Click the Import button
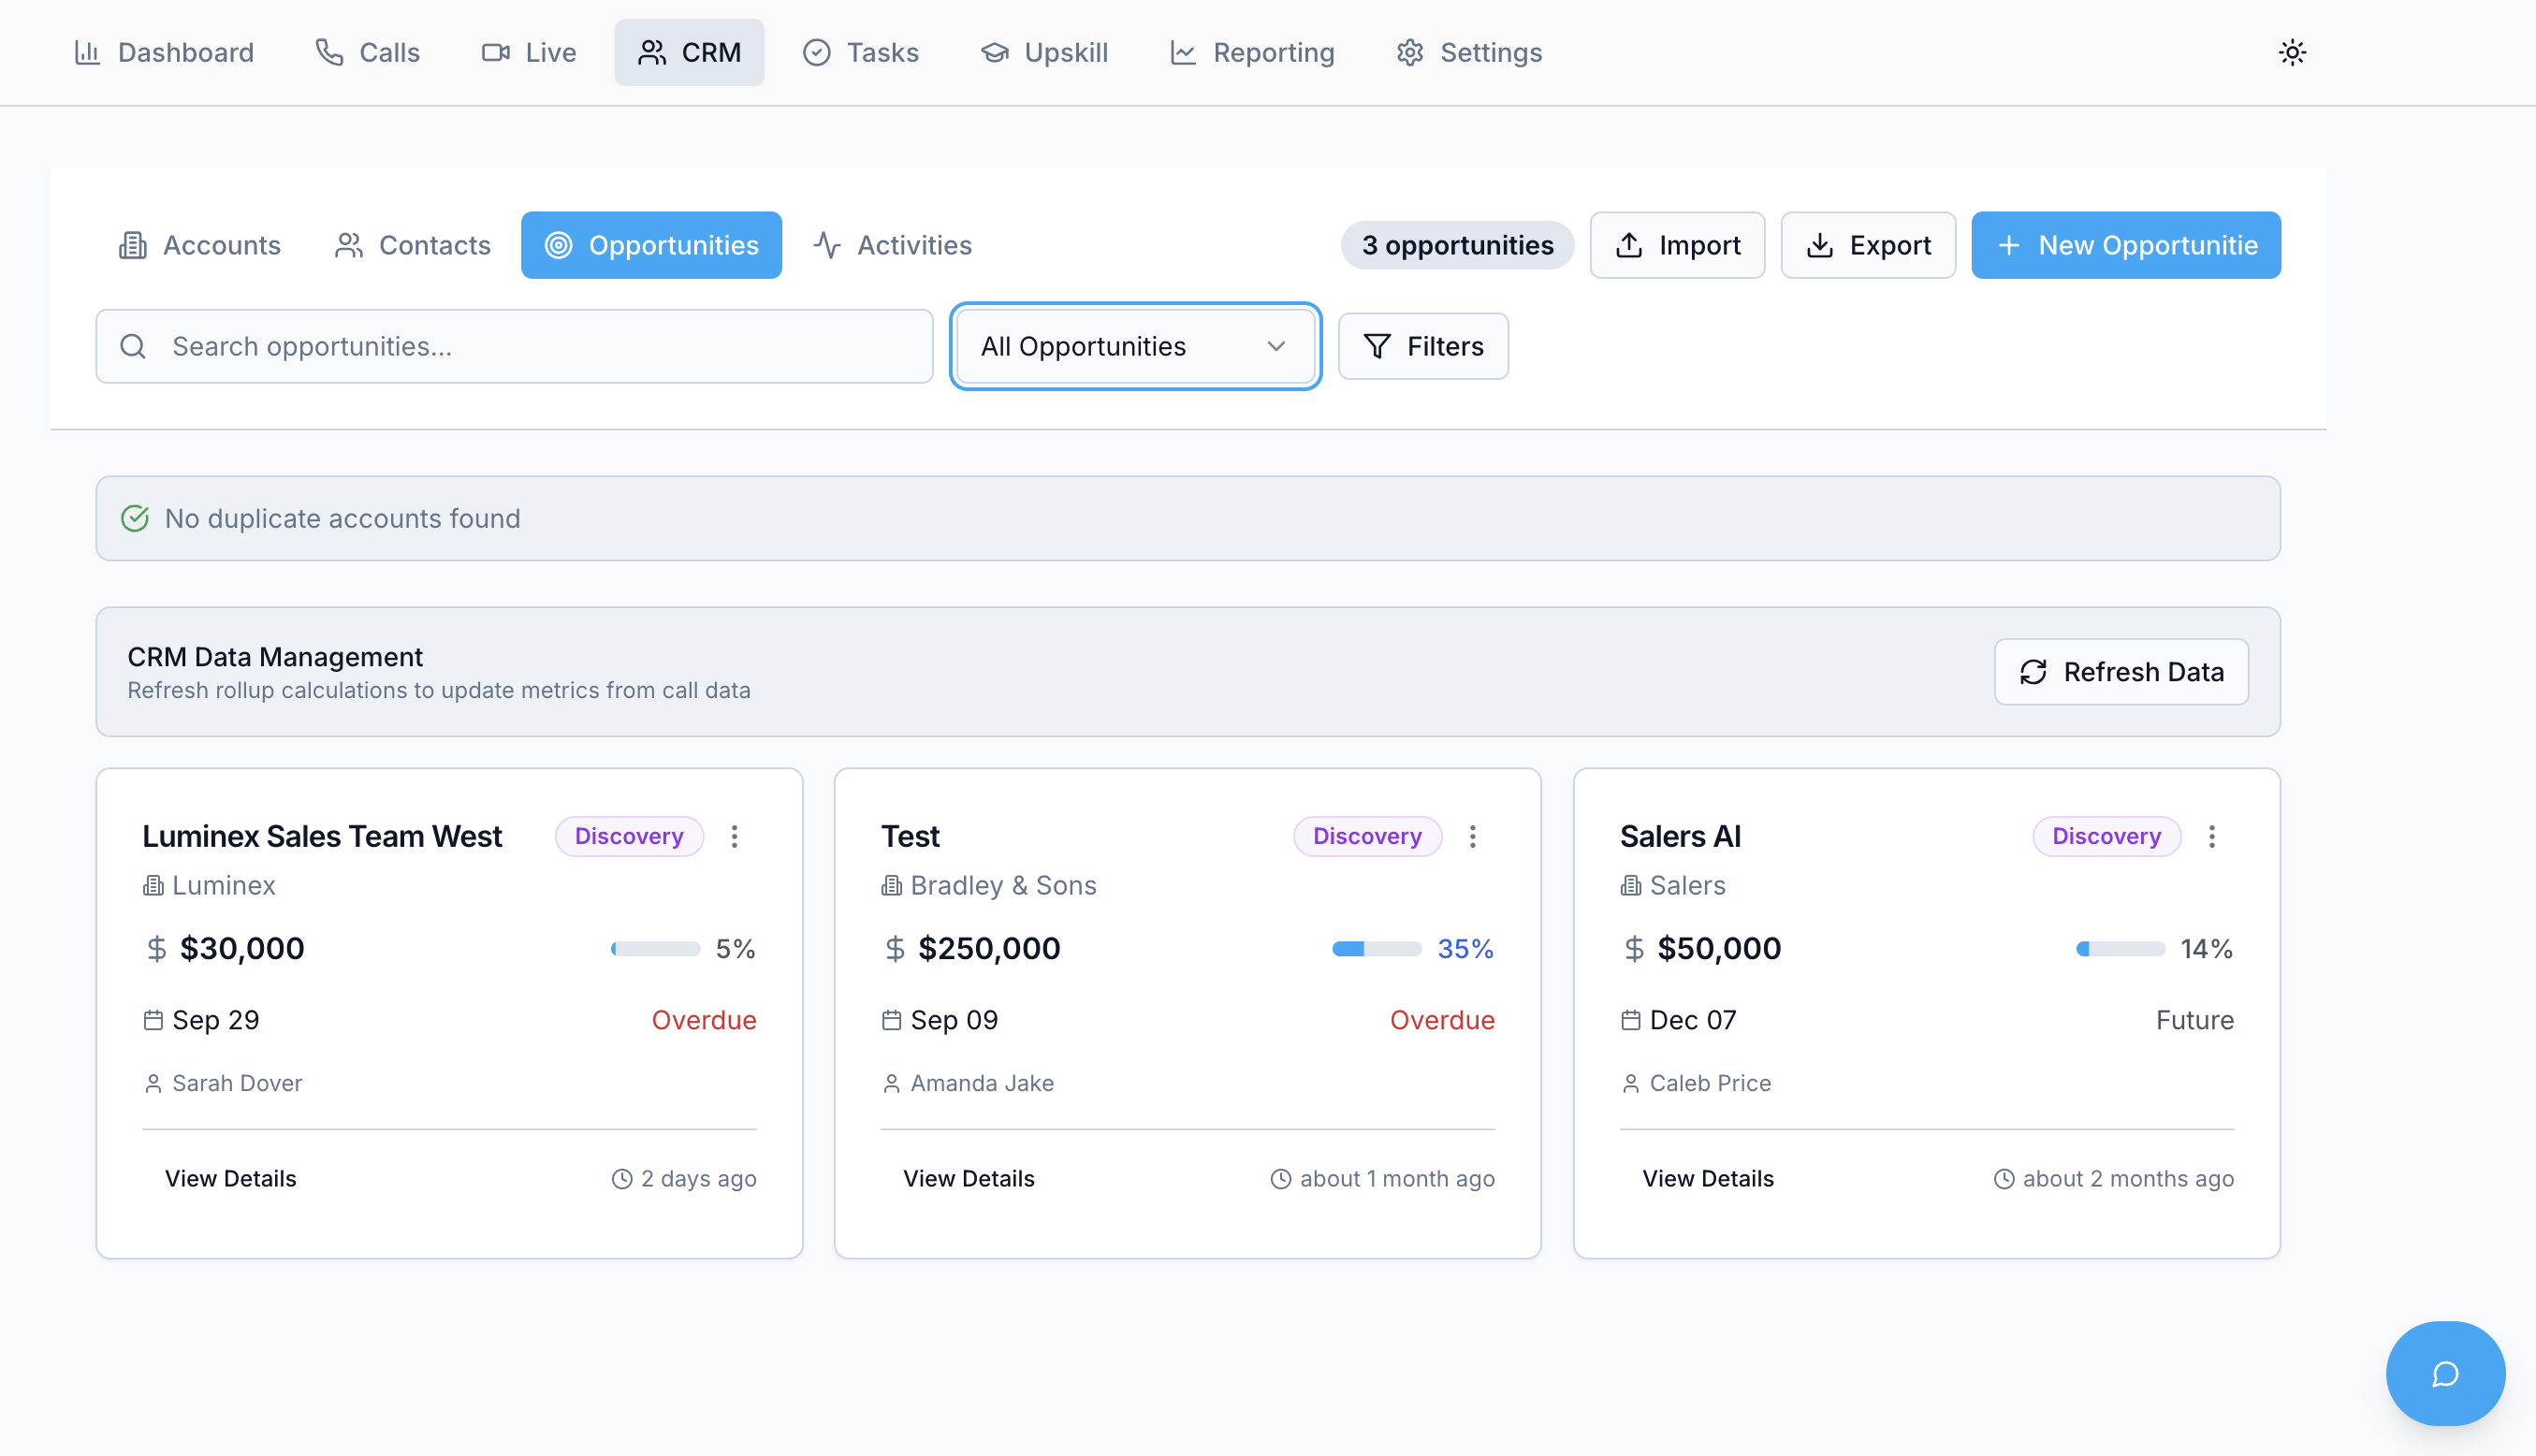The width and height of the screenshot is (2536, 1456). [x=1677, y=245]
